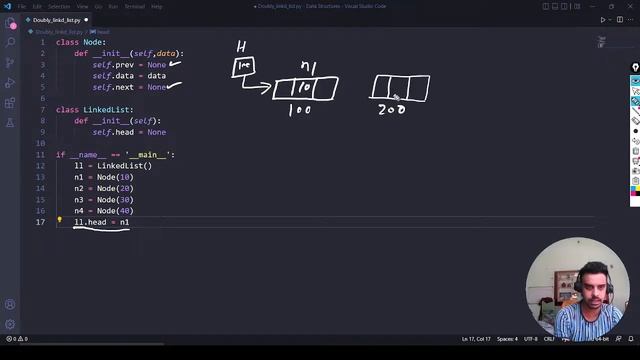Click the feedback icon in the status bar
Viewport: 640px width, 360px height.
pyautogui.click(x=618, y=339)
